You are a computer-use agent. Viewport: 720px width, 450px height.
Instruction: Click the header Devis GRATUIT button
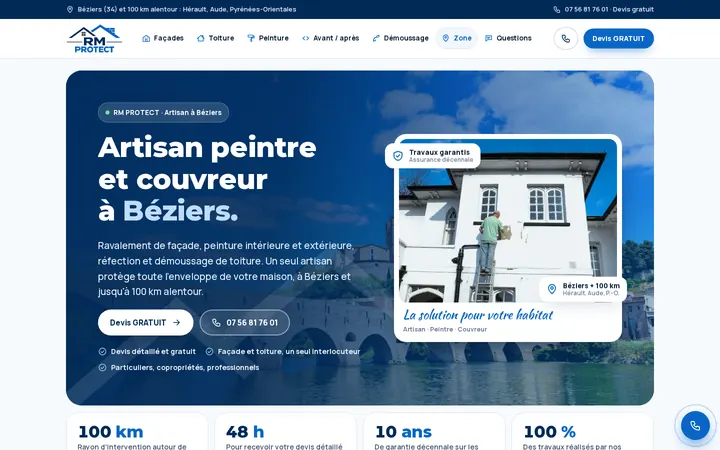click(618, 39)
